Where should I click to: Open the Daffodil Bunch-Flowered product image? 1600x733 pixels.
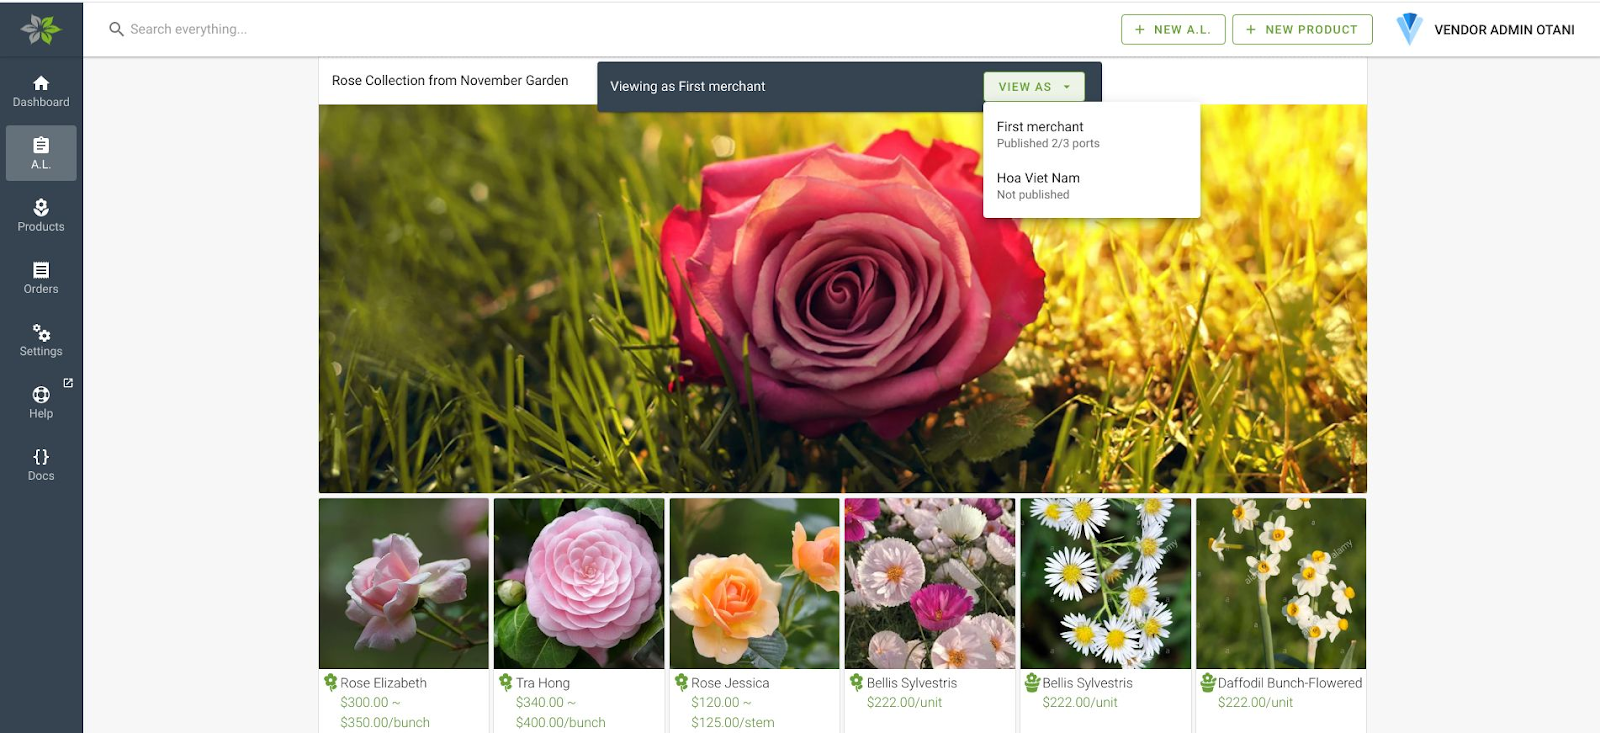(1281, 584)
